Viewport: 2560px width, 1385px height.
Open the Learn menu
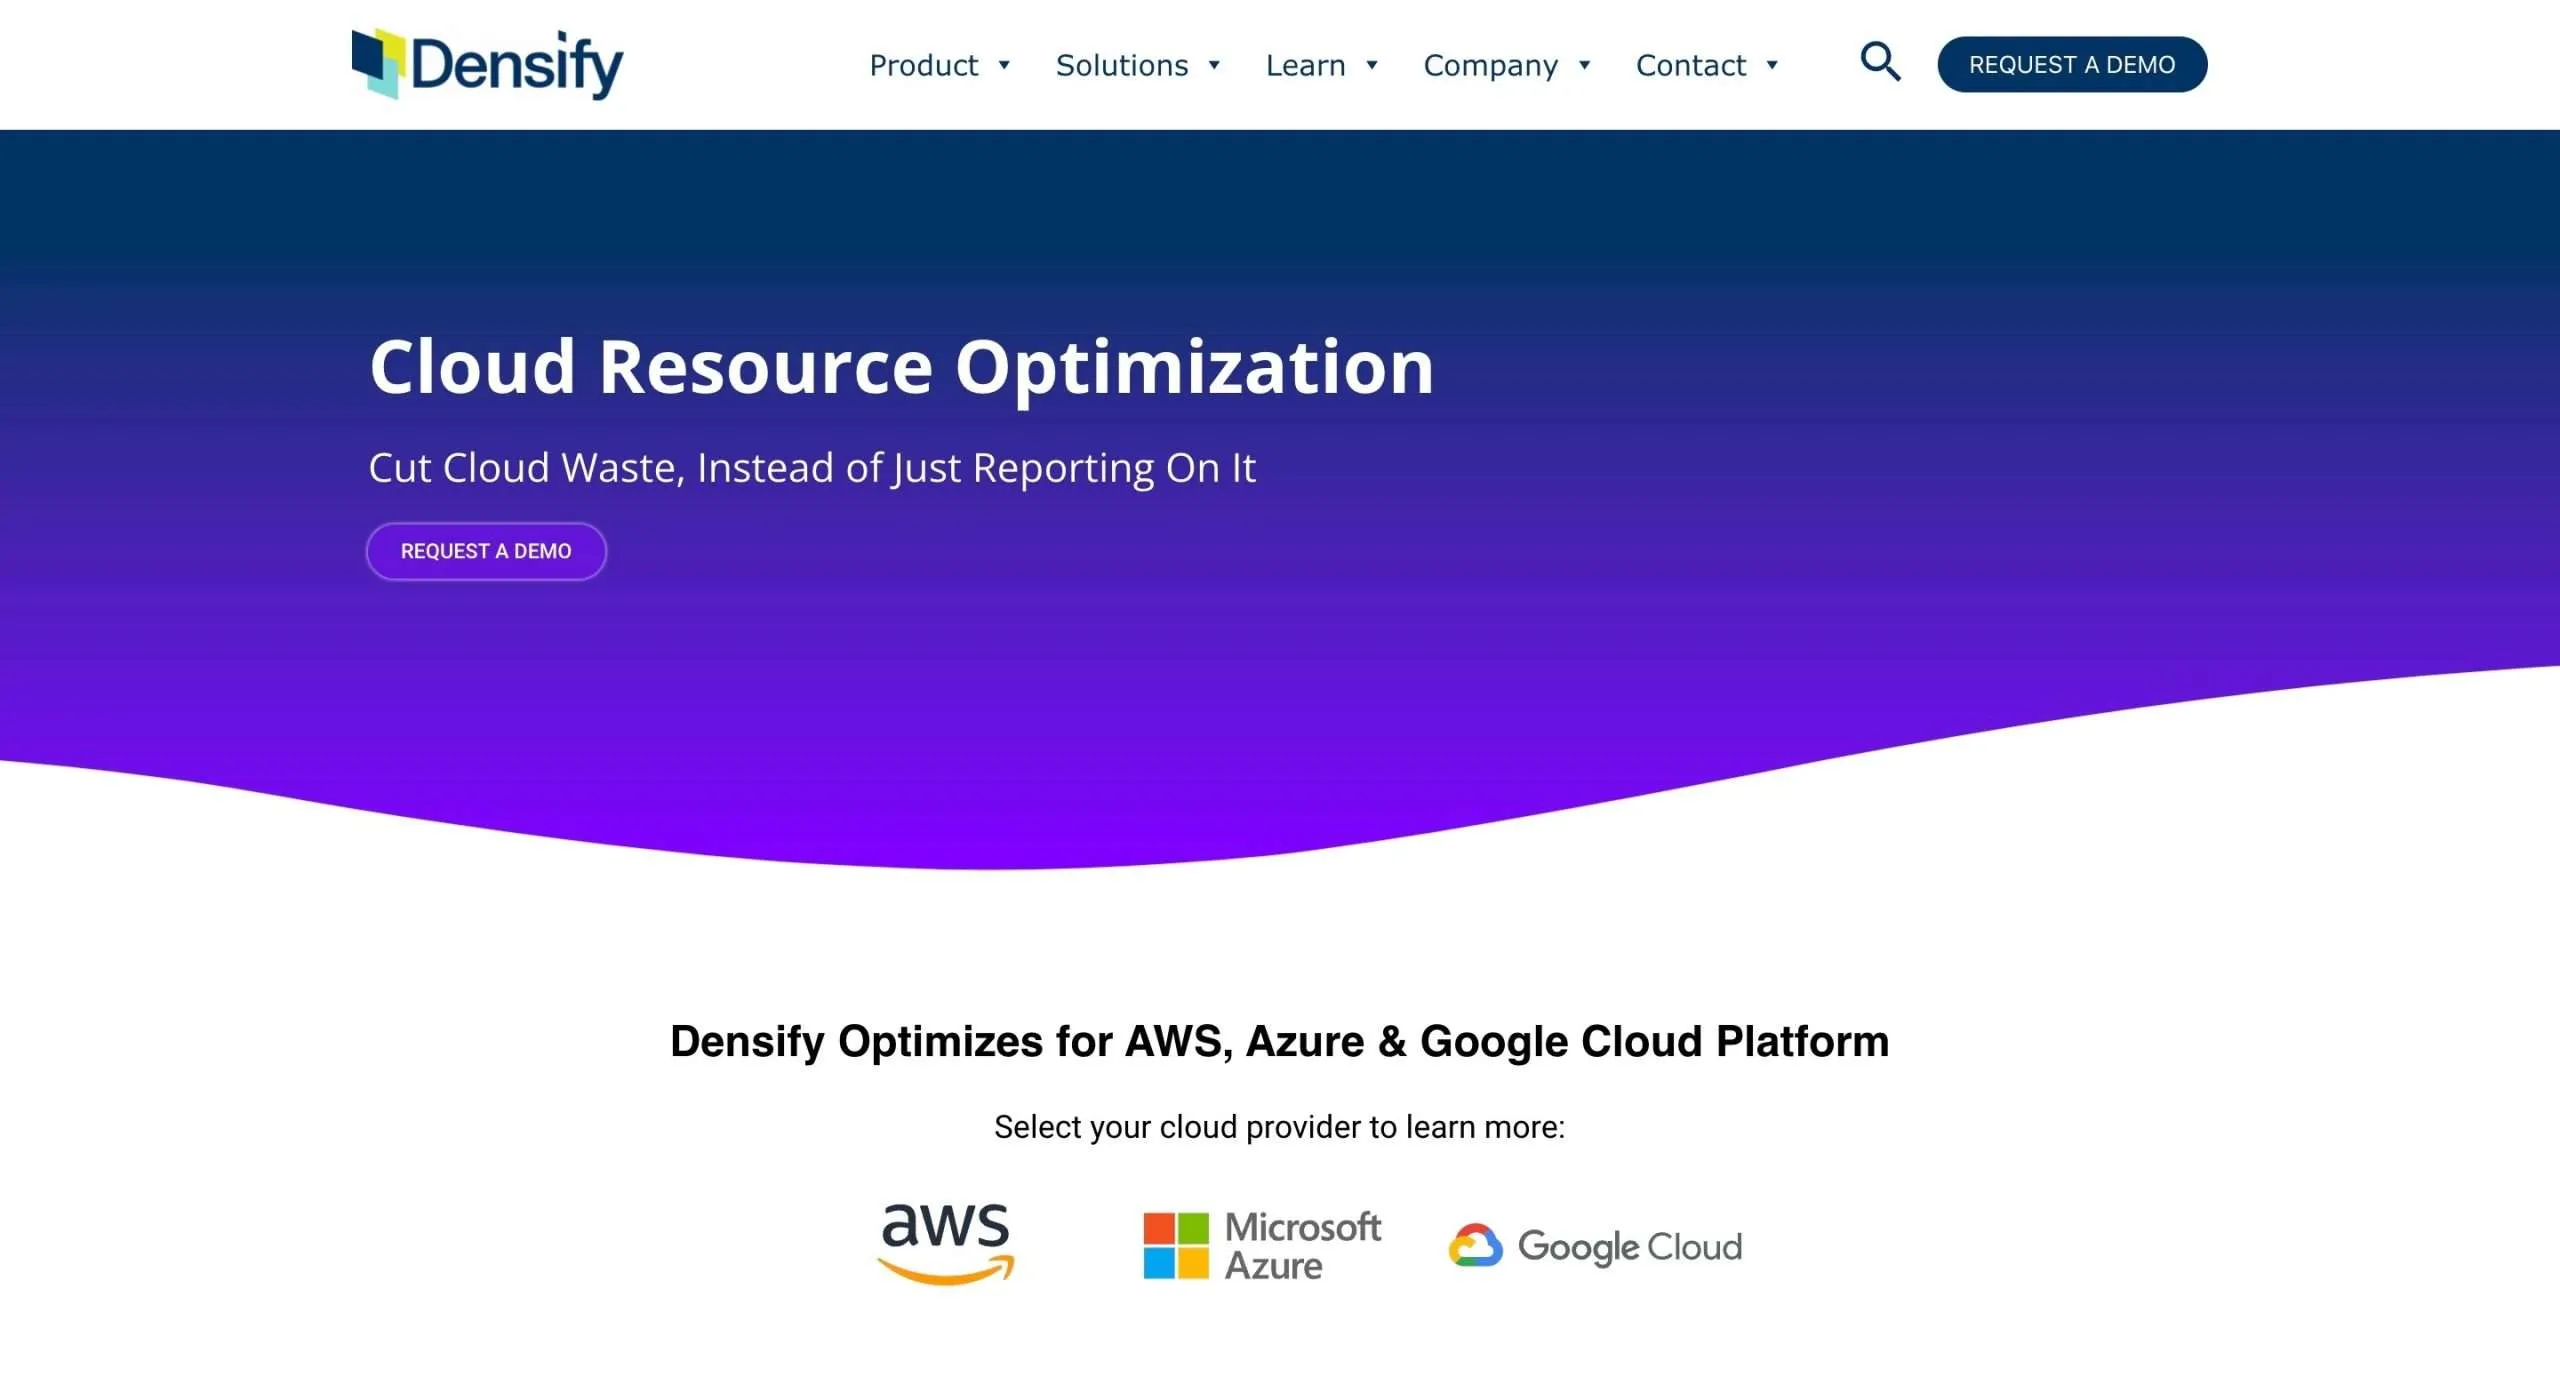point(1305,65)
